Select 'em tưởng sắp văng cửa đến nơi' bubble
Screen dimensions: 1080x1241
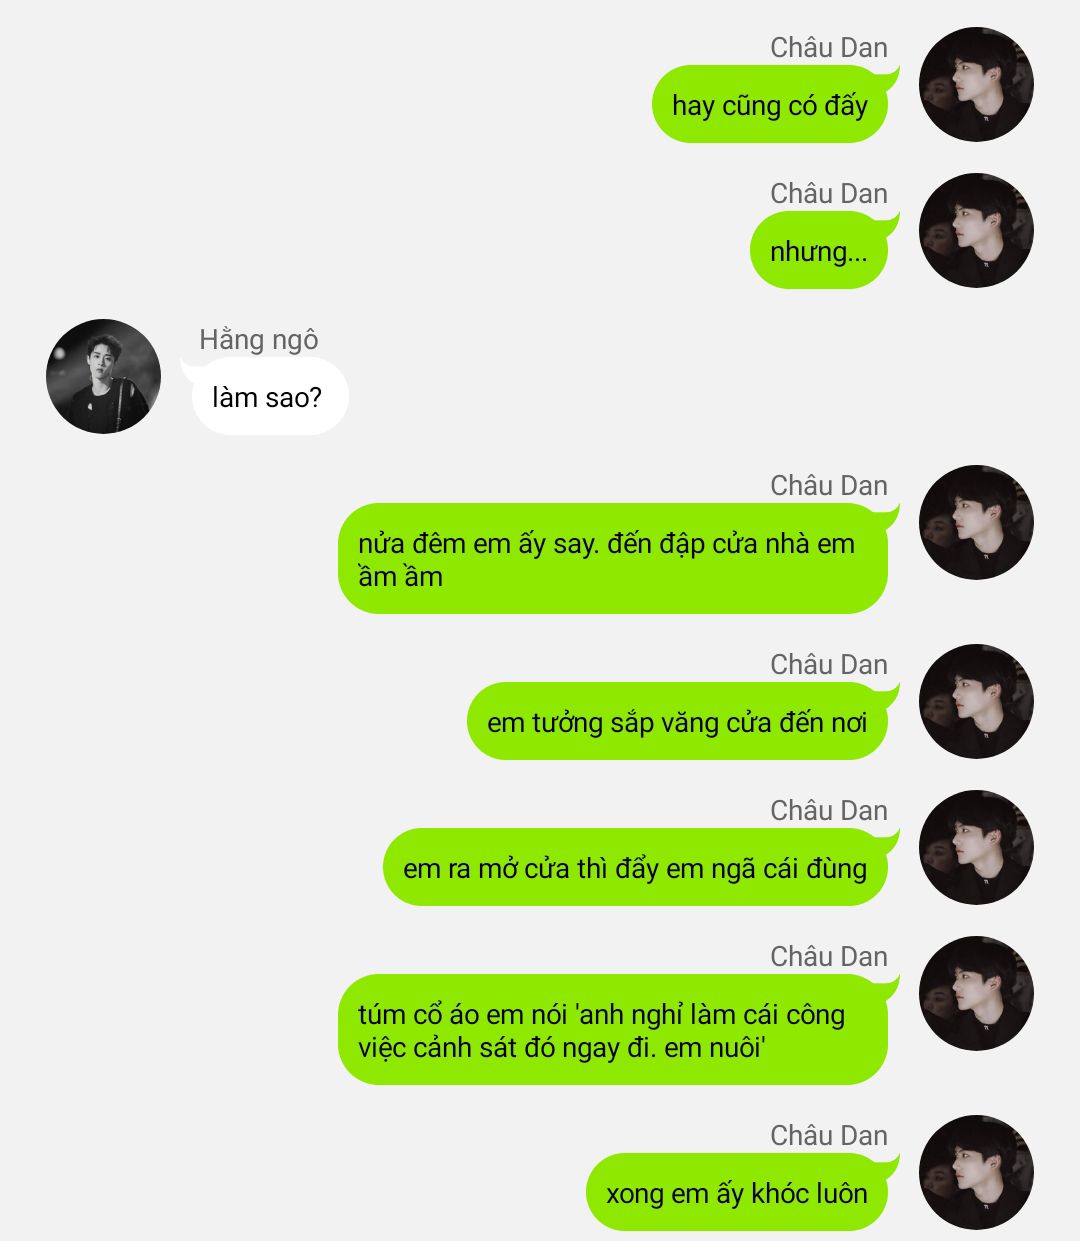point(678,722)
